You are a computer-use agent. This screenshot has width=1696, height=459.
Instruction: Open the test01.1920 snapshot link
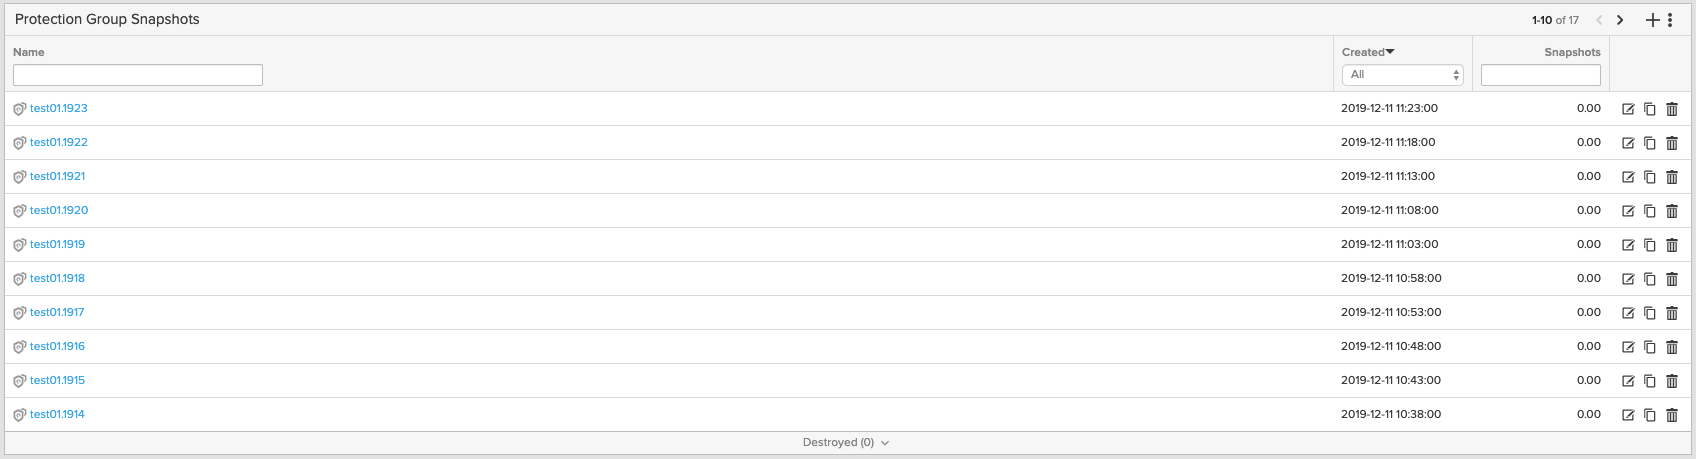59,210
